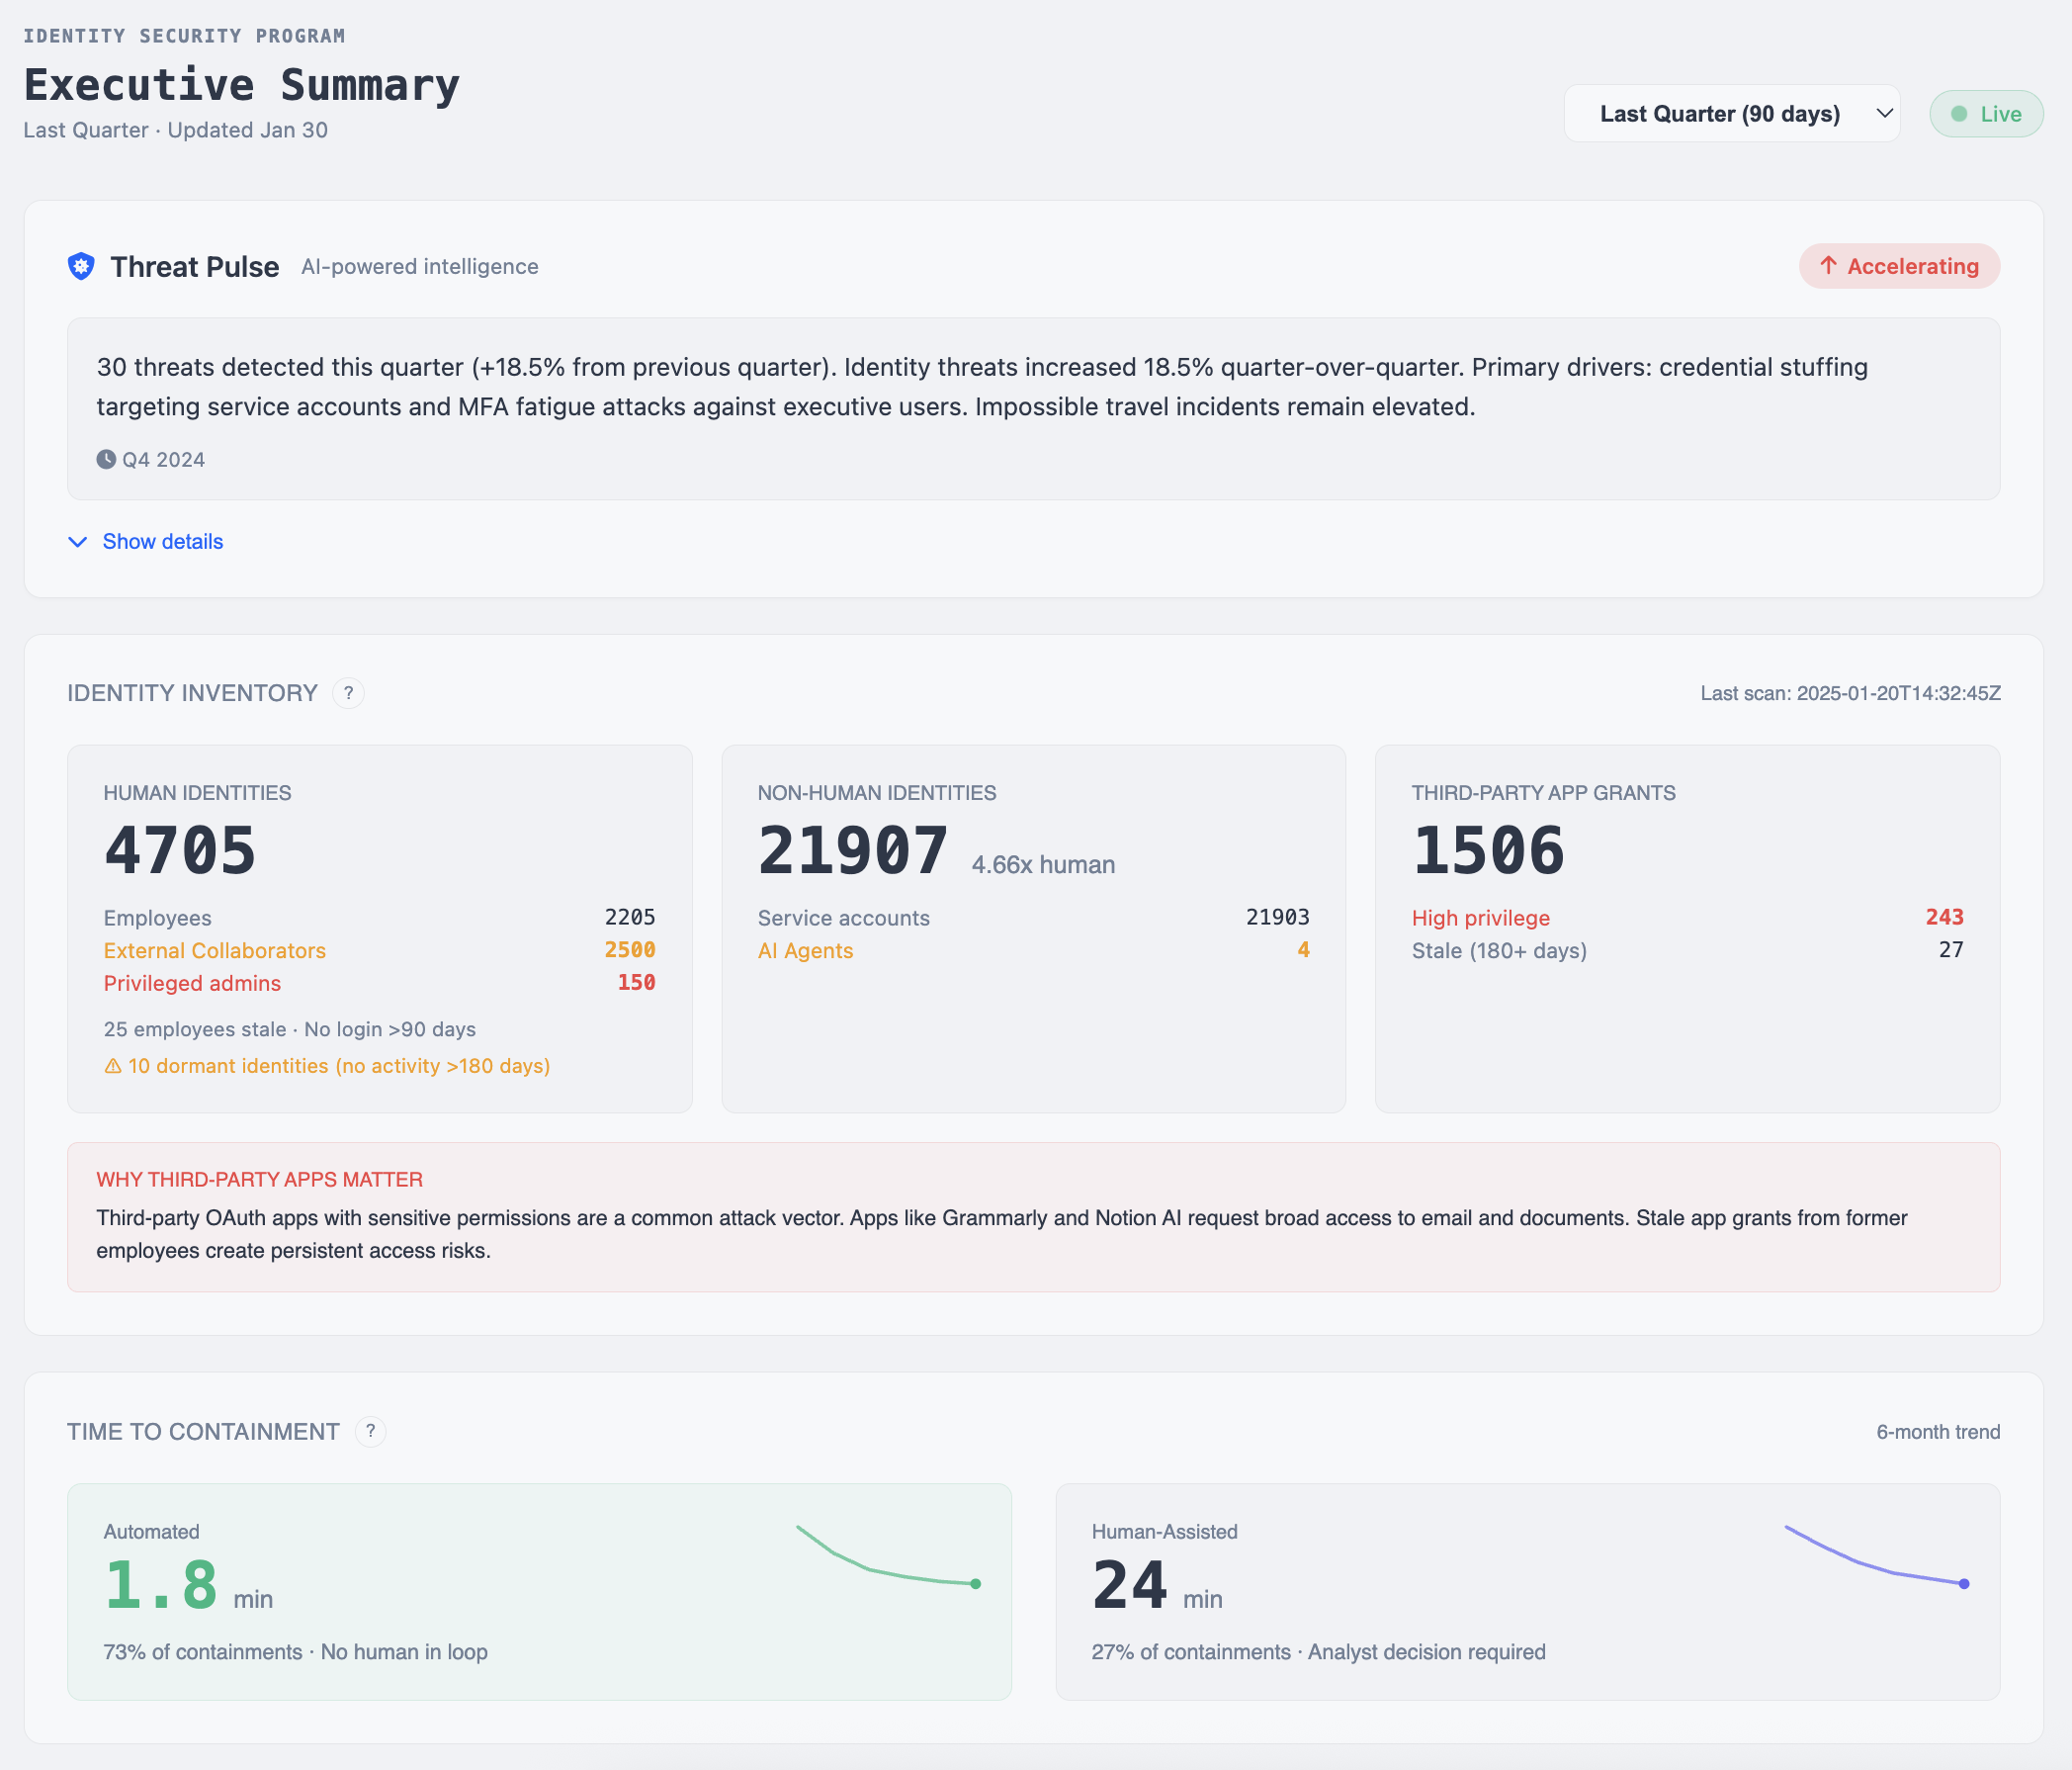
Task: Click the Identity Security Program label
Action: pos(185,35)
